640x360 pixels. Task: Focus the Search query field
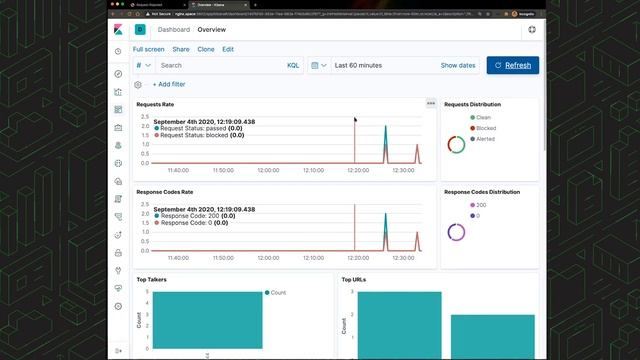[x=220, y=65]
